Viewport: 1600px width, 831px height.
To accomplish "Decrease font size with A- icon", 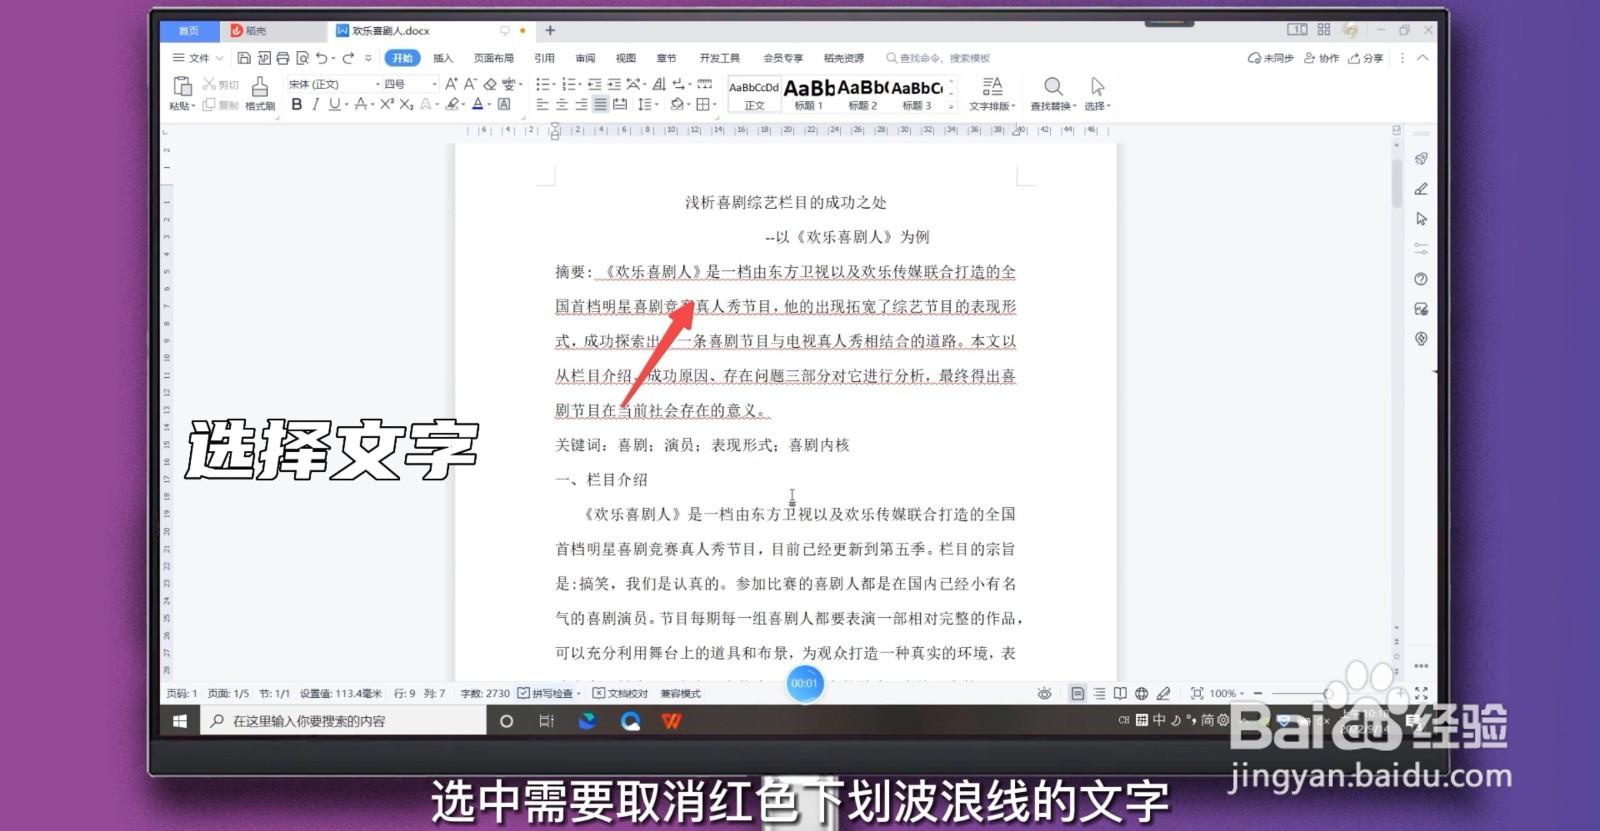I will (x=470, y=84).
